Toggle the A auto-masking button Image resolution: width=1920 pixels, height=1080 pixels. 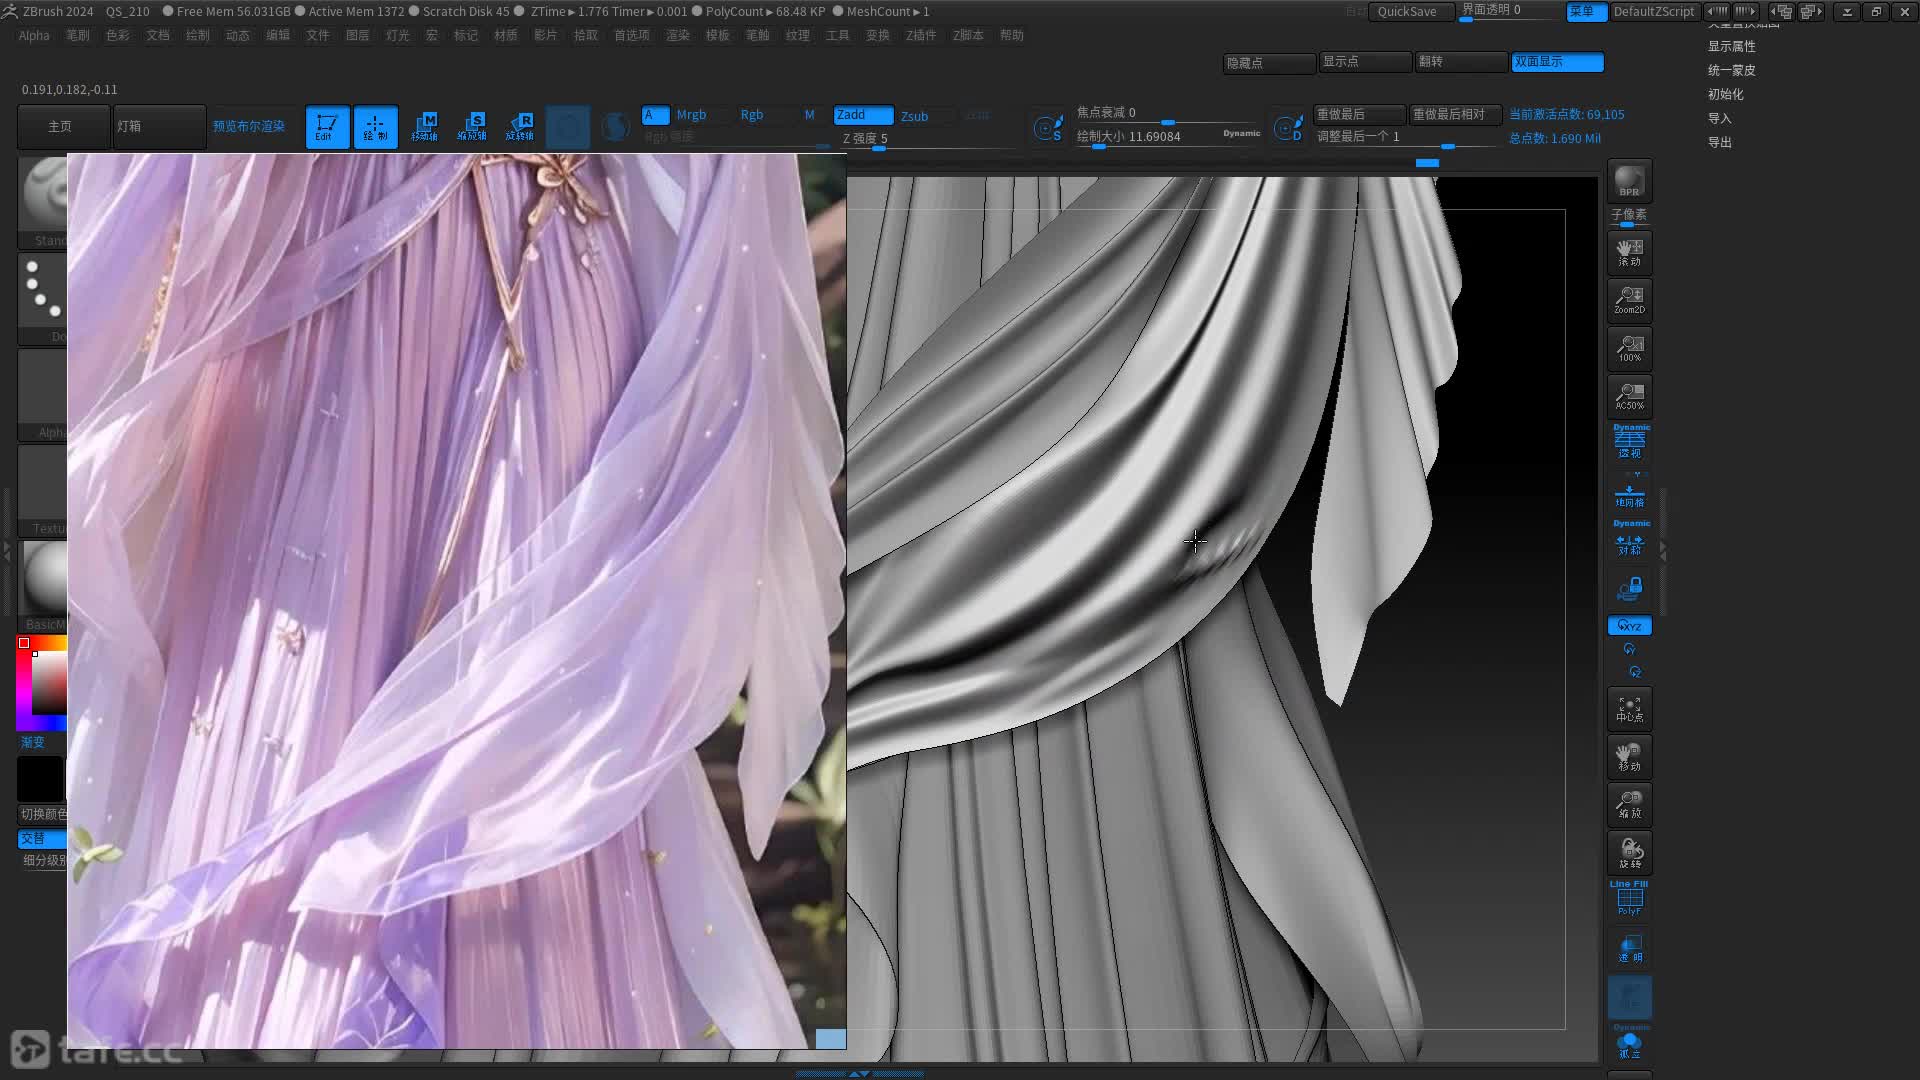(655, 115)
